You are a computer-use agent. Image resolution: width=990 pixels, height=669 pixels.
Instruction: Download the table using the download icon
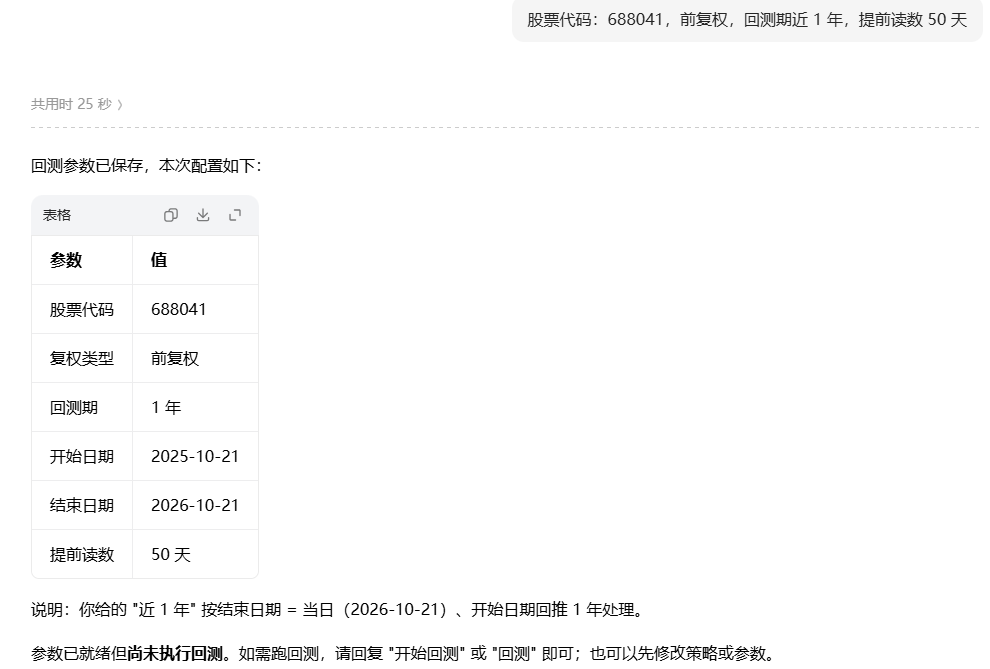(203, 215)
